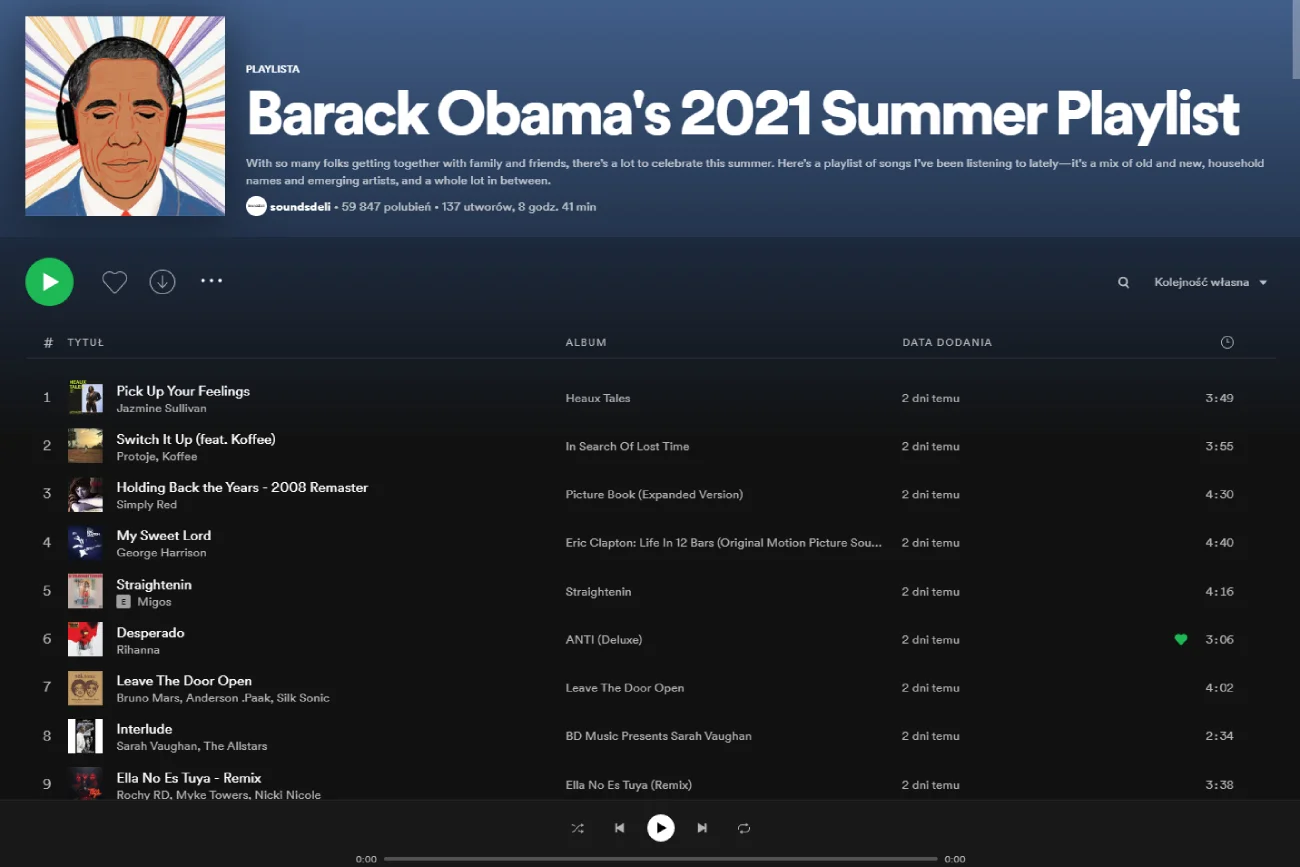
Task: Select the Pick Up Your Feelings track title
Action: tap(183, 391)
